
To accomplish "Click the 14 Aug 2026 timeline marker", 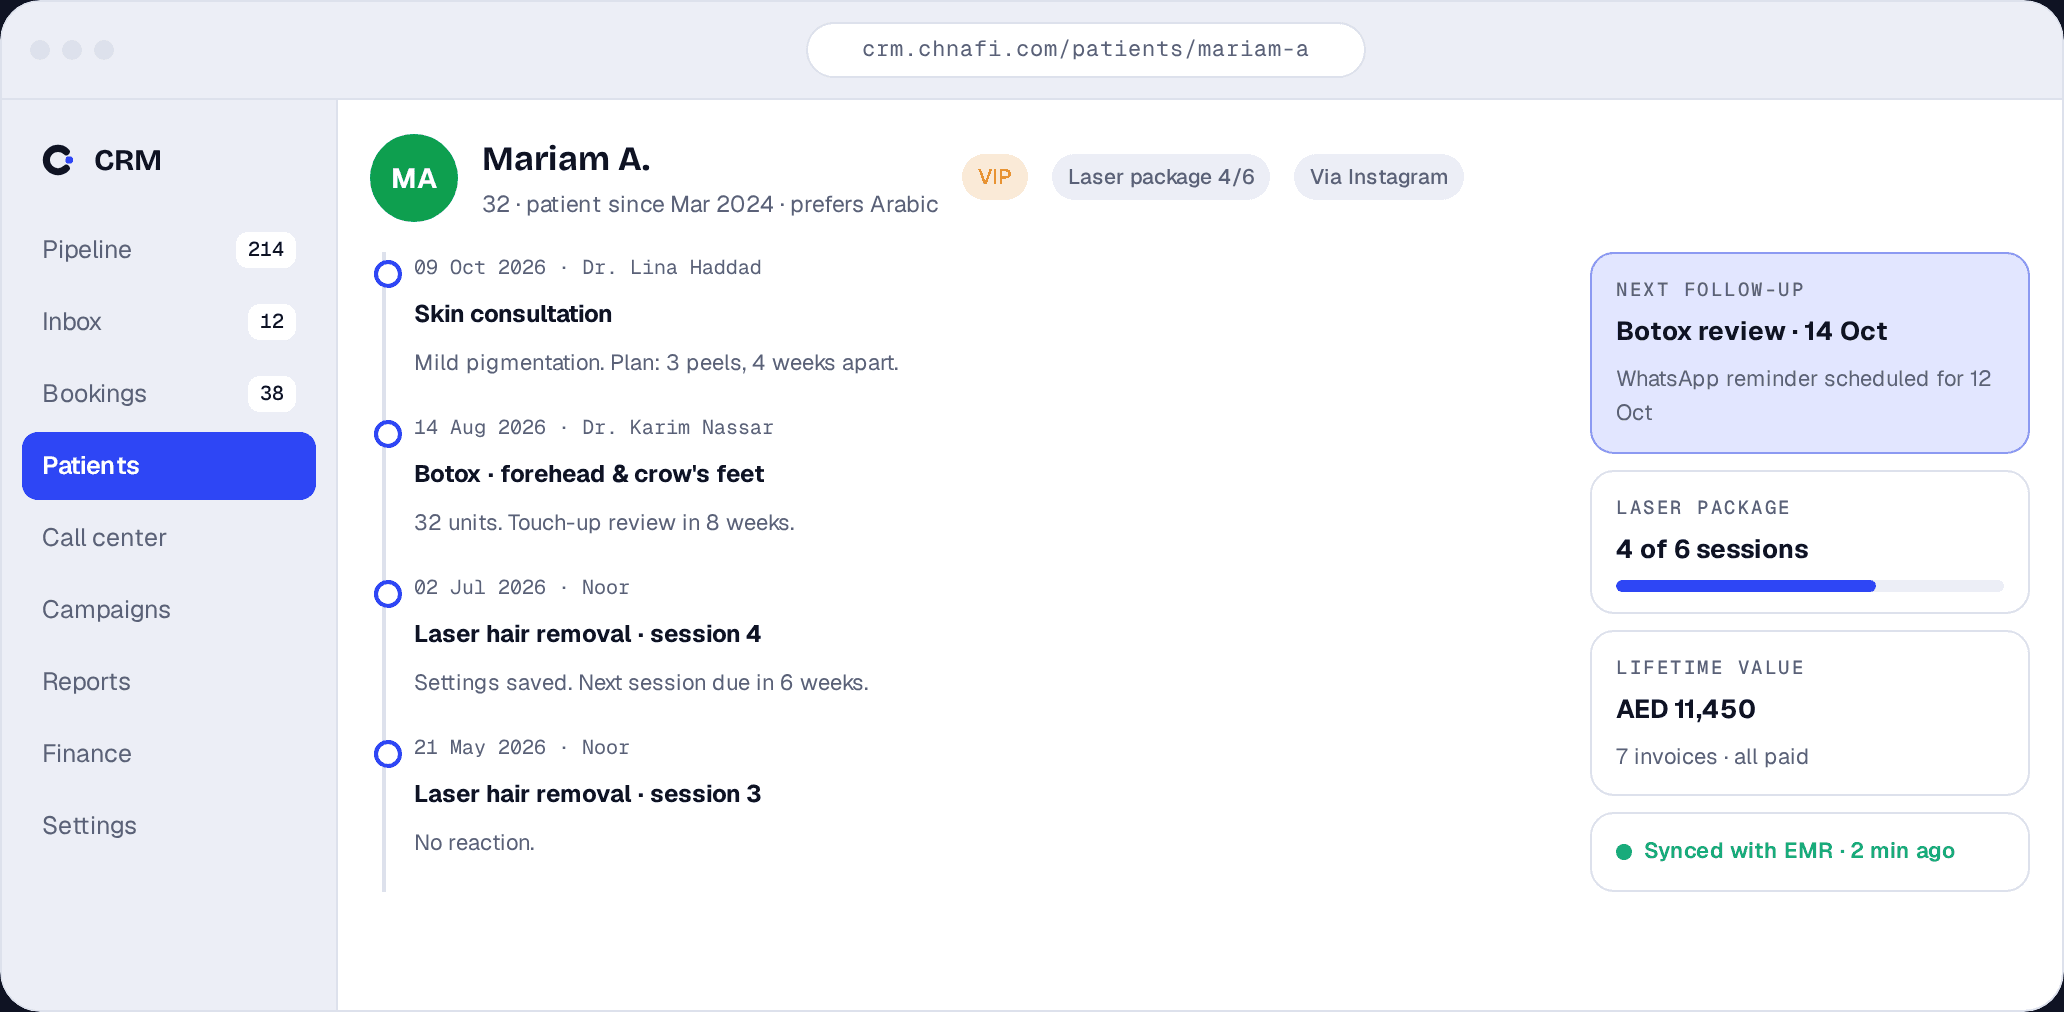I will pyautogui.click(x=388, y=434).
